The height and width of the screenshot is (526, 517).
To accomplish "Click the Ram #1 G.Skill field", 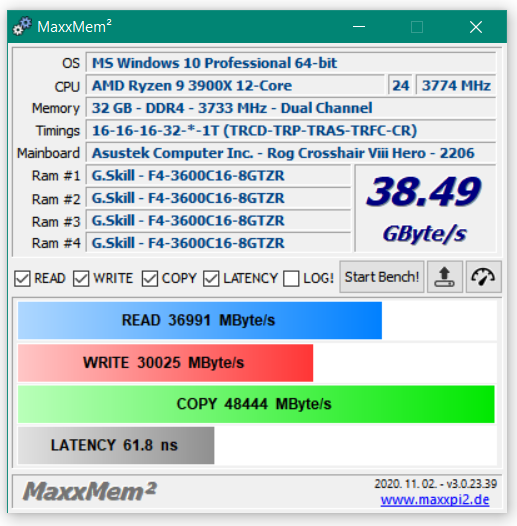I will pos(218,175).
